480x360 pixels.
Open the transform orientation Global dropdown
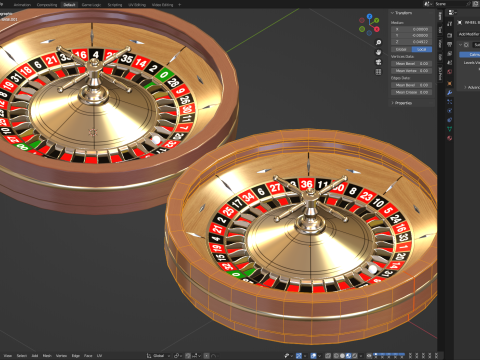coord(159,356)
